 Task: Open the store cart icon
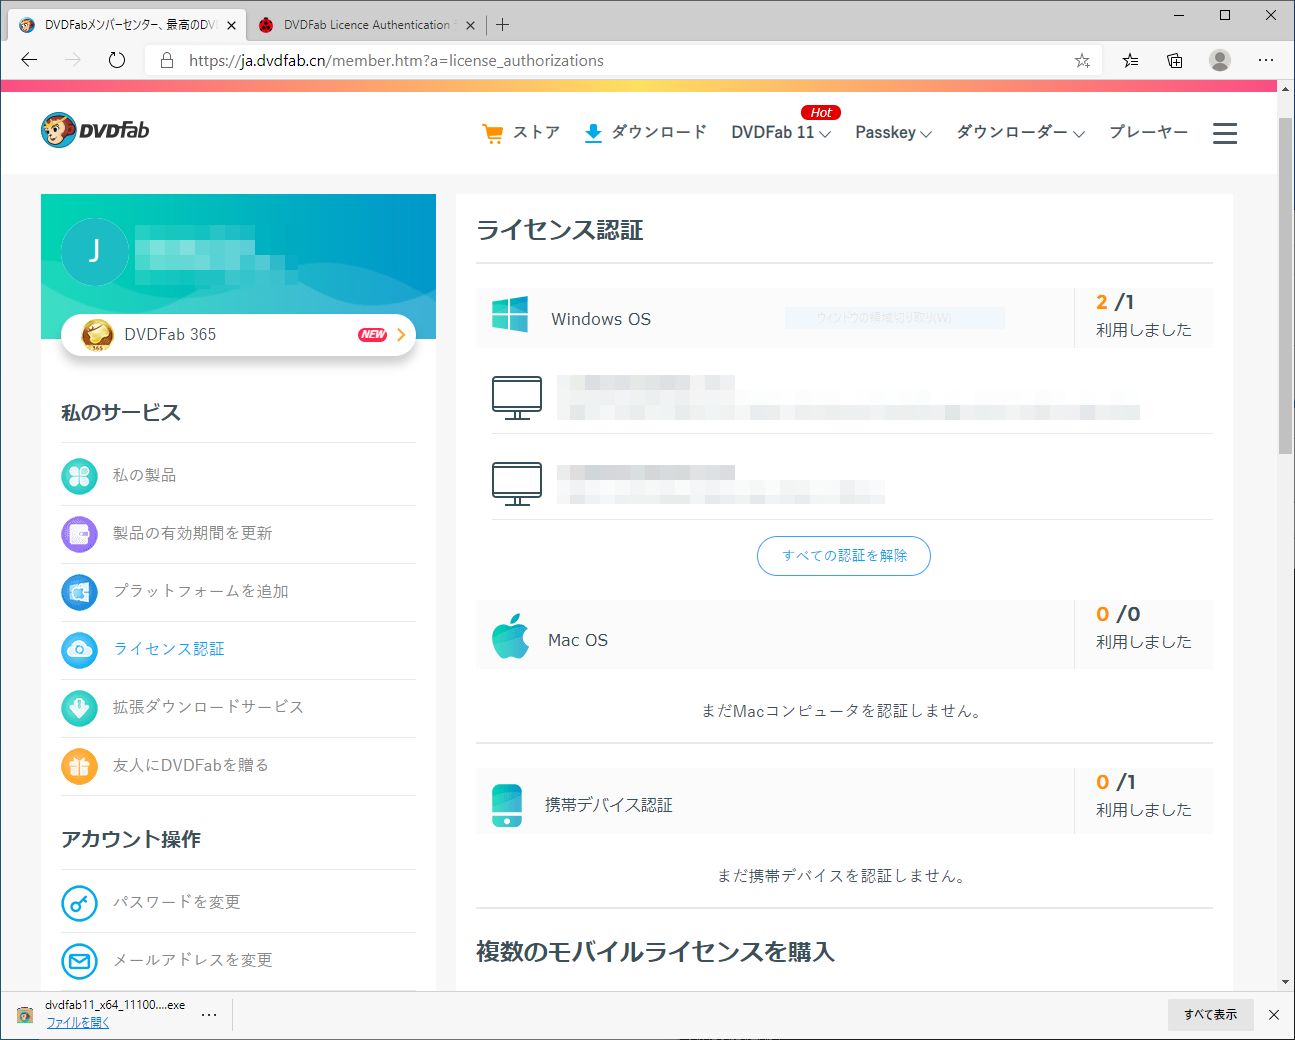pos(493,133)
